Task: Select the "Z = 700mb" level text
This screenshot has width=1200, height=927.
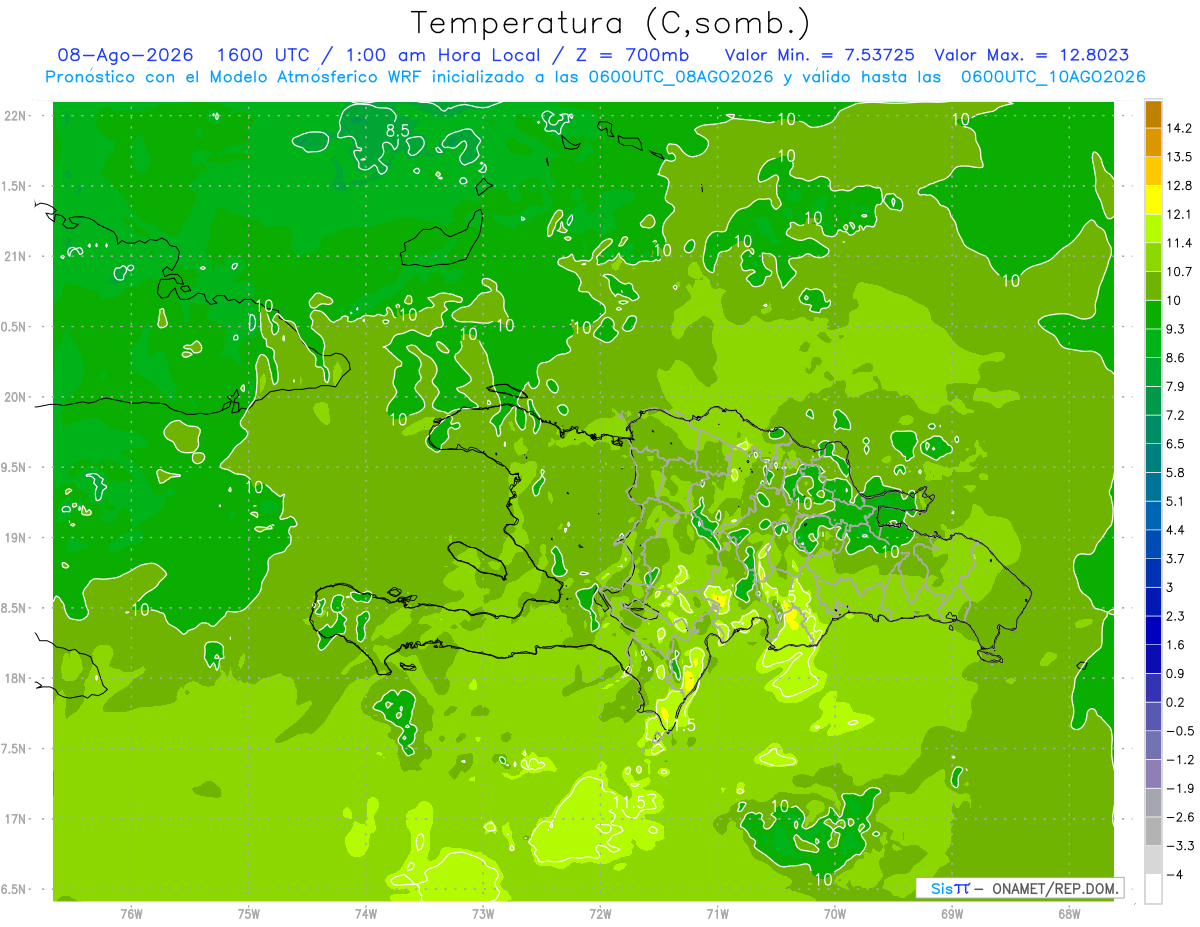Action: point(633,55)
